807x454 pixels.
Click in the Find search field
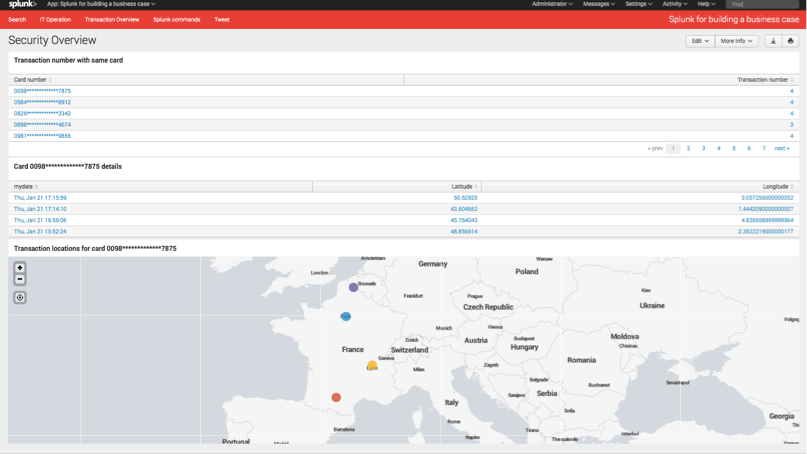(762, 4)
